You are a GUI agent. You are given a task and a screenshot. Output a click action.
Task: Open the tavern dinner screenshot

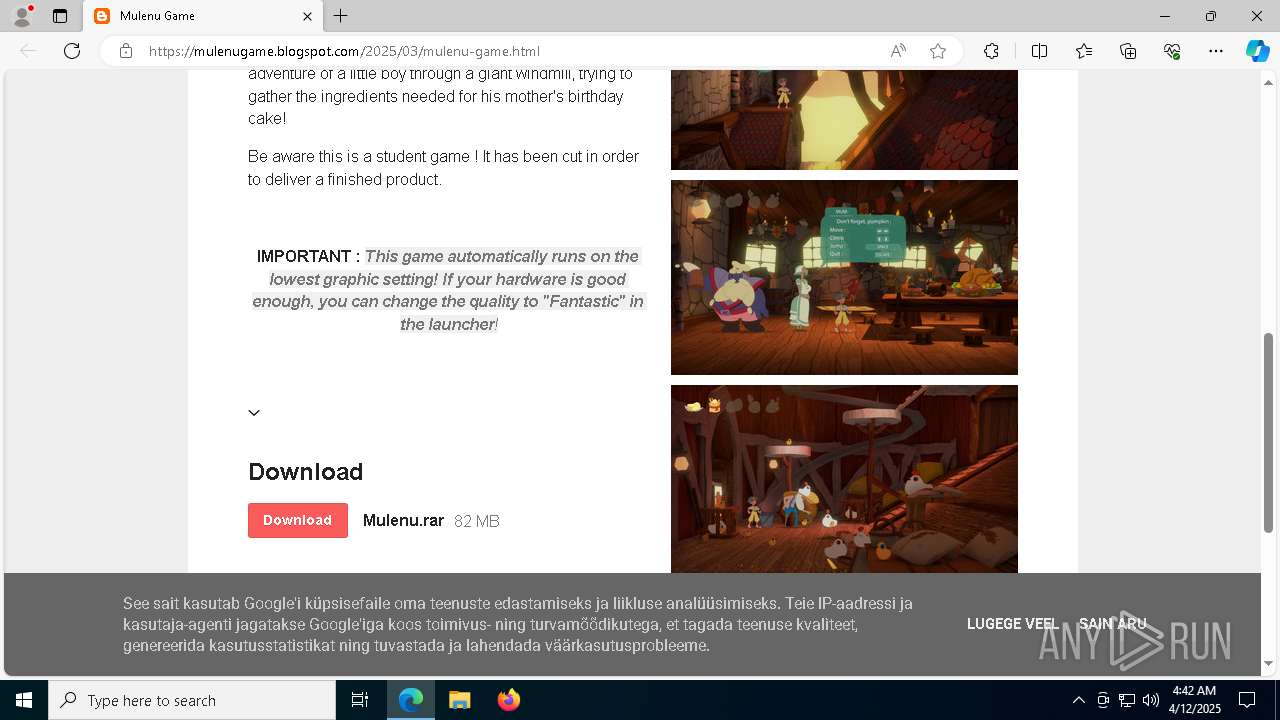(844, 277)
